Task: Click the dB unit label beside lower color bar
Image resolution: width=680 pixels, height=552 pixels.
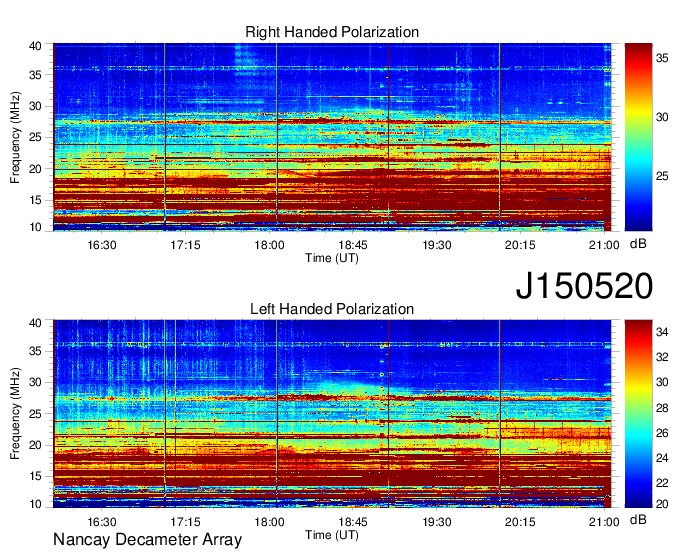Action: 638,519
